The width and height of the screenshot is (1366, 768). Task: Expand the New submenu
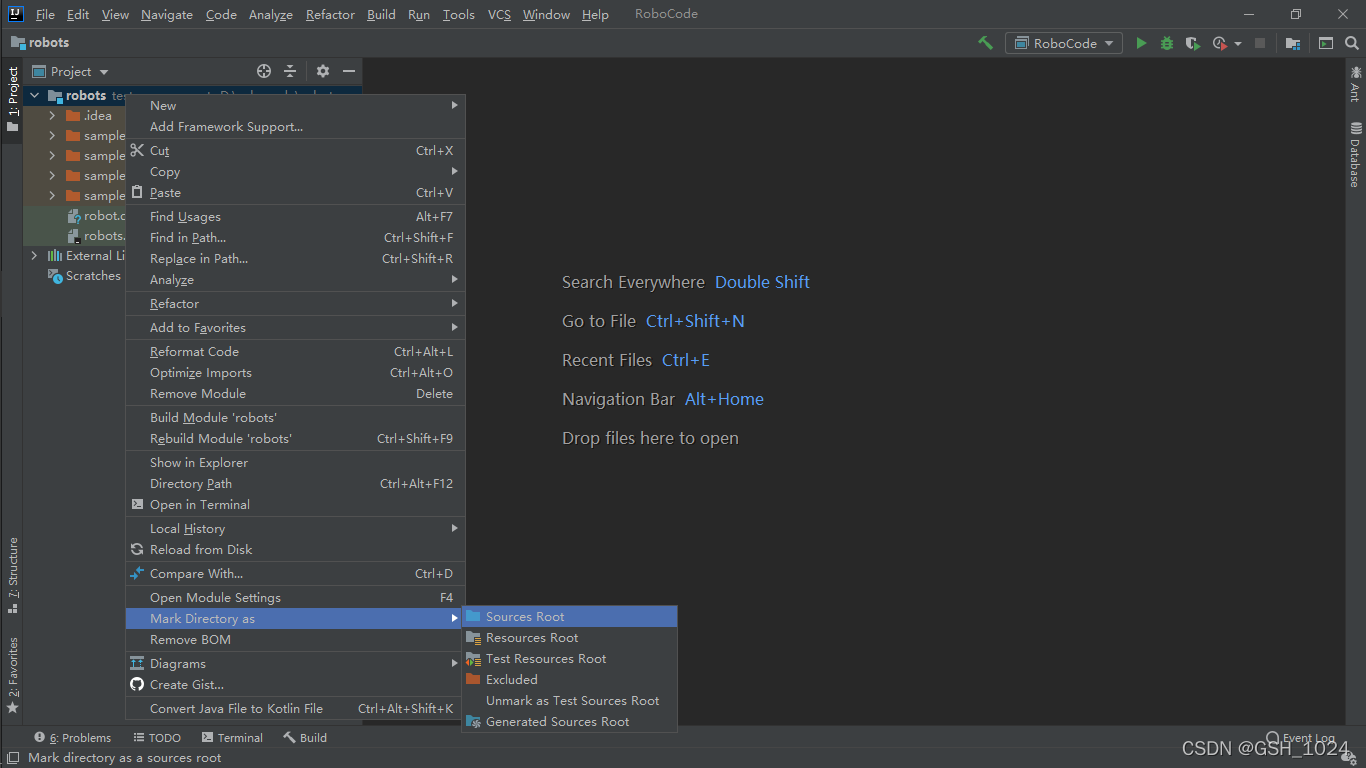295,106
